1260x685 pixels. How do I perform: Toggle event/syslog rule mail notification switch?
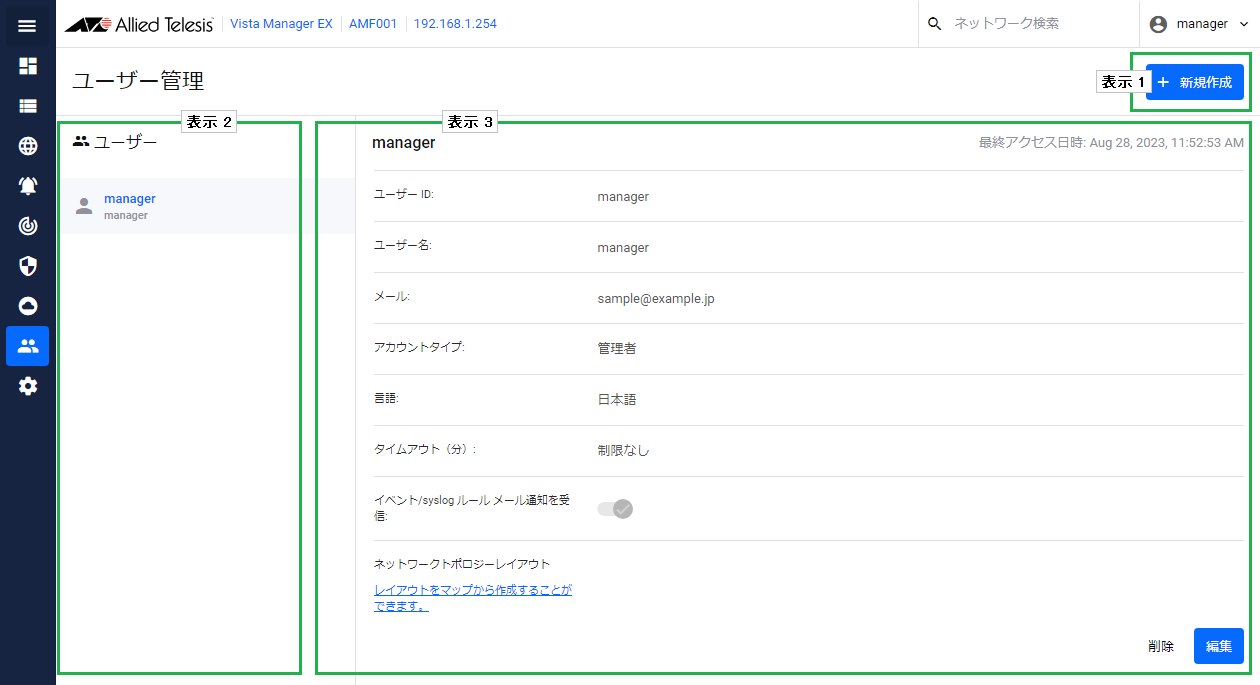pyautogui.click(x=615, y=509)
